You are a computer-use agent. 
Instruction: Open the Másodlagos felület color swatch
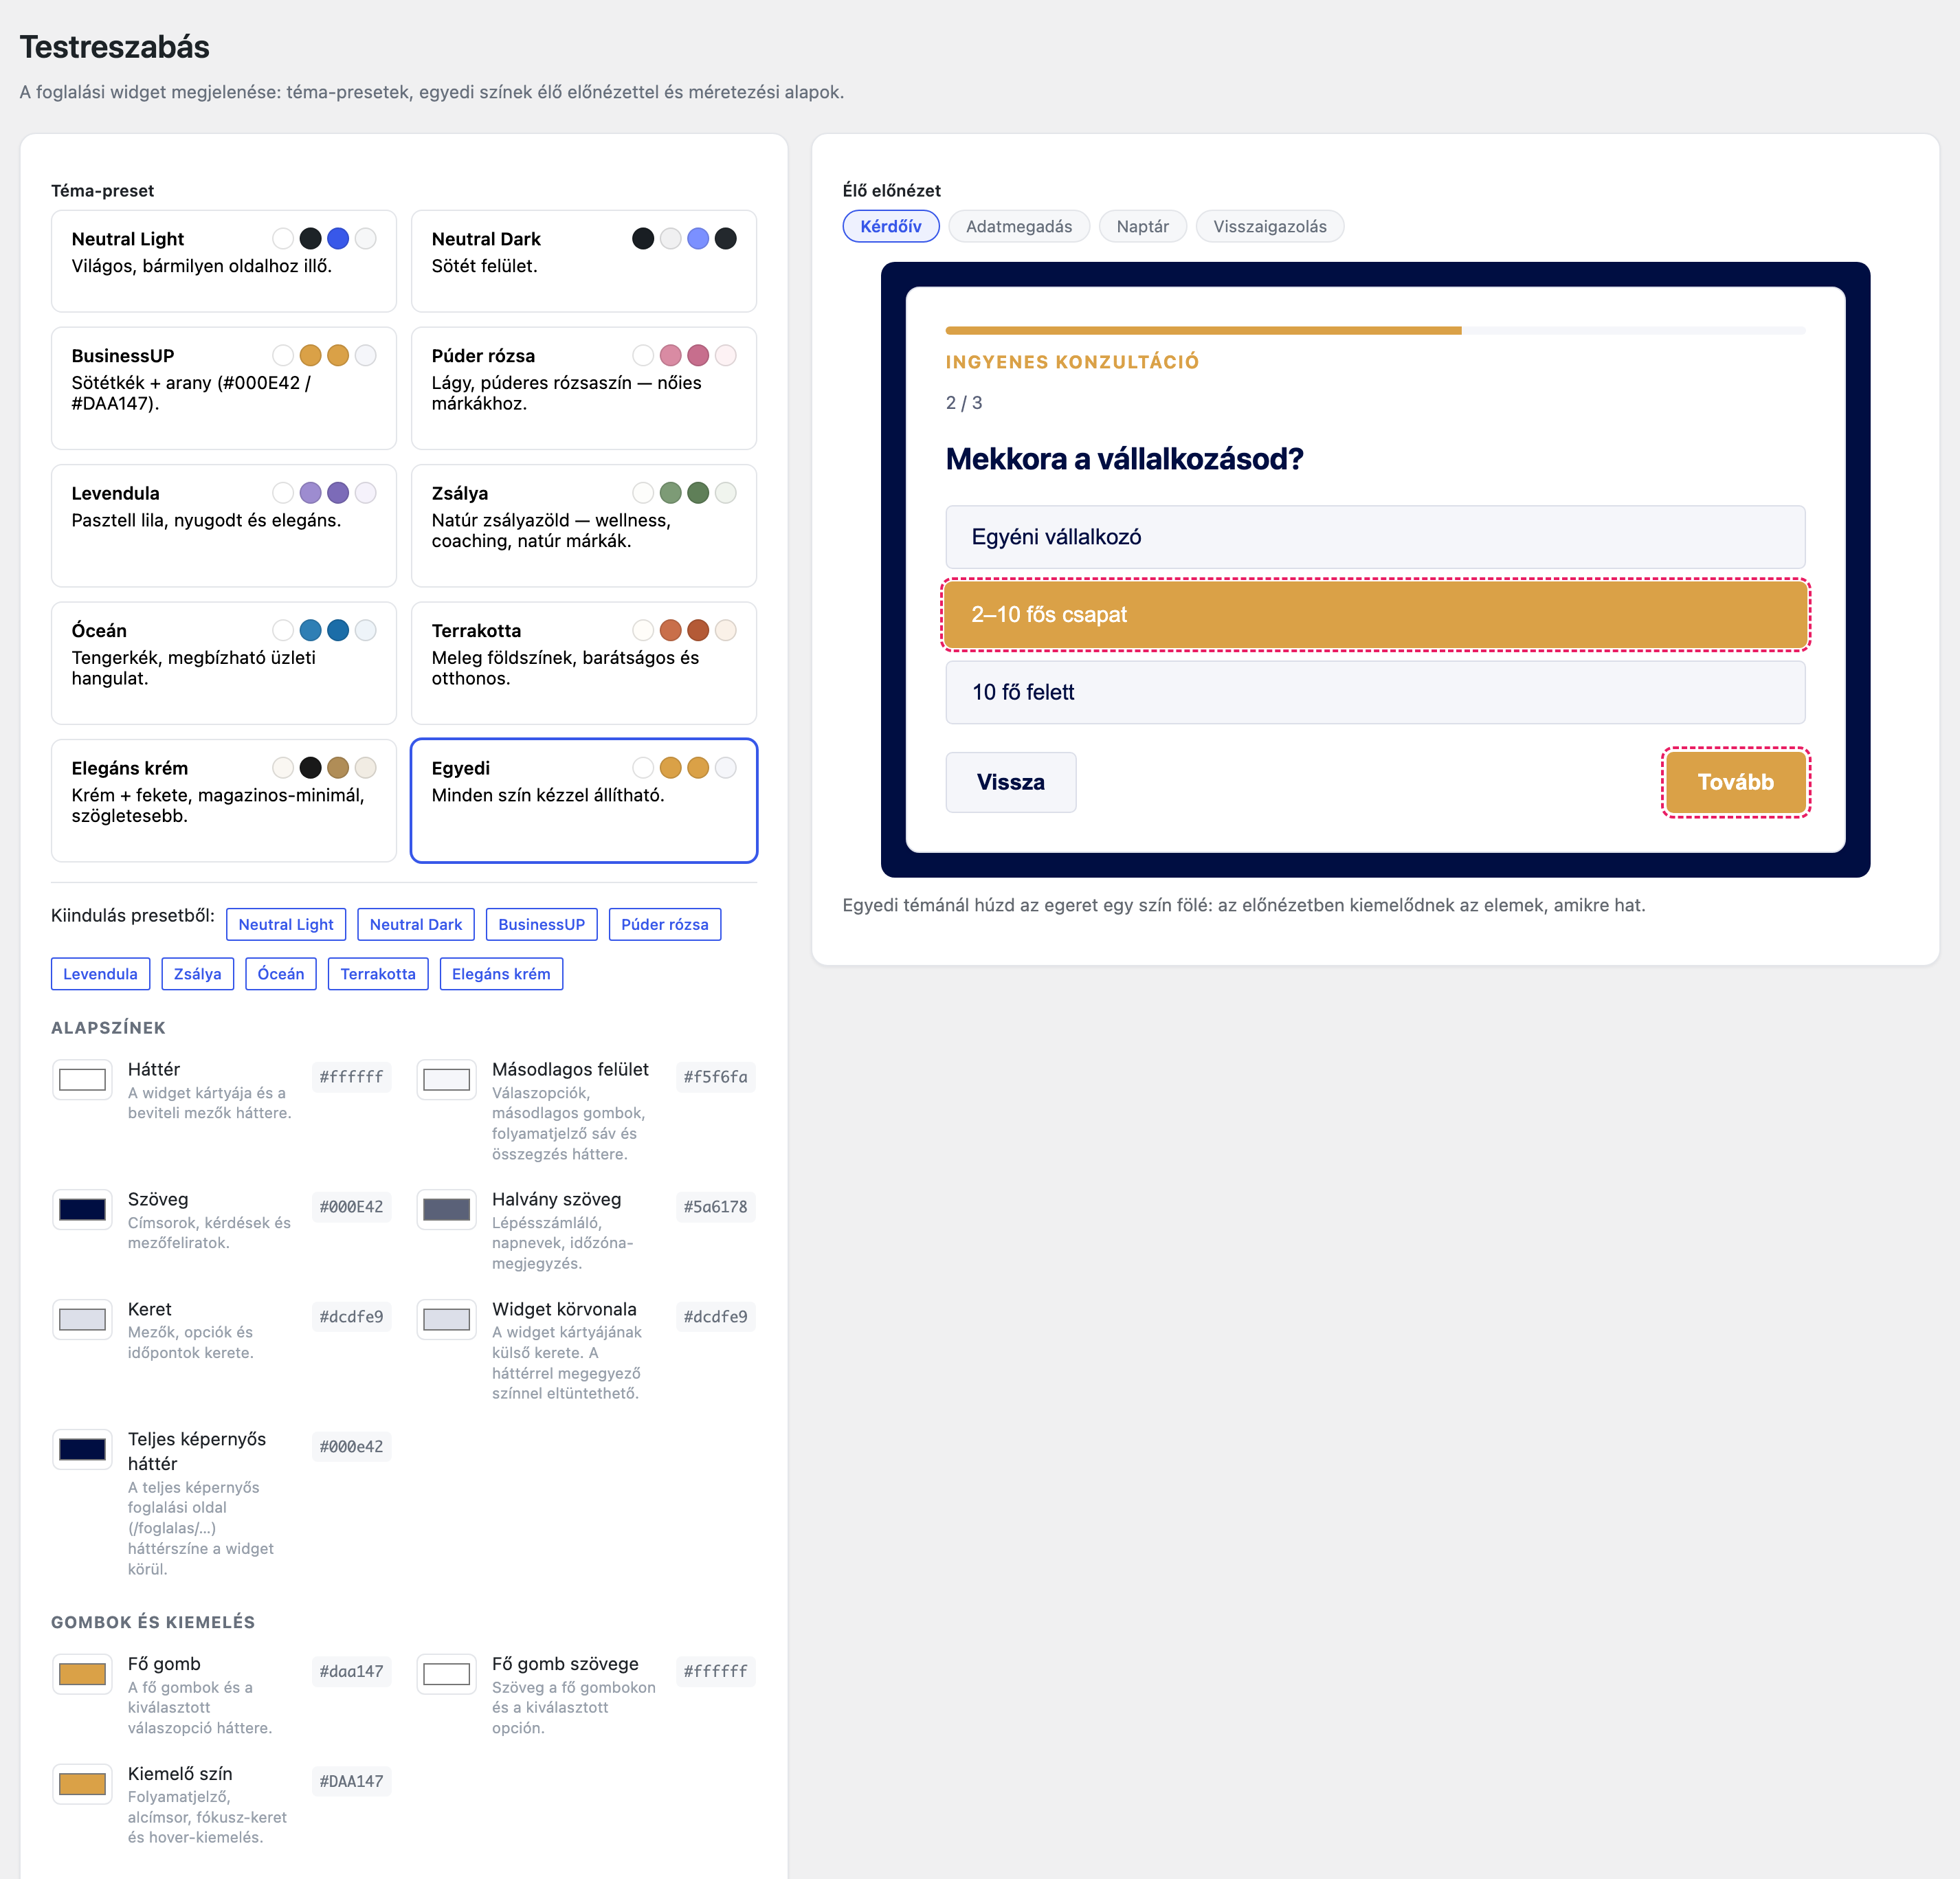(446, 1079)
